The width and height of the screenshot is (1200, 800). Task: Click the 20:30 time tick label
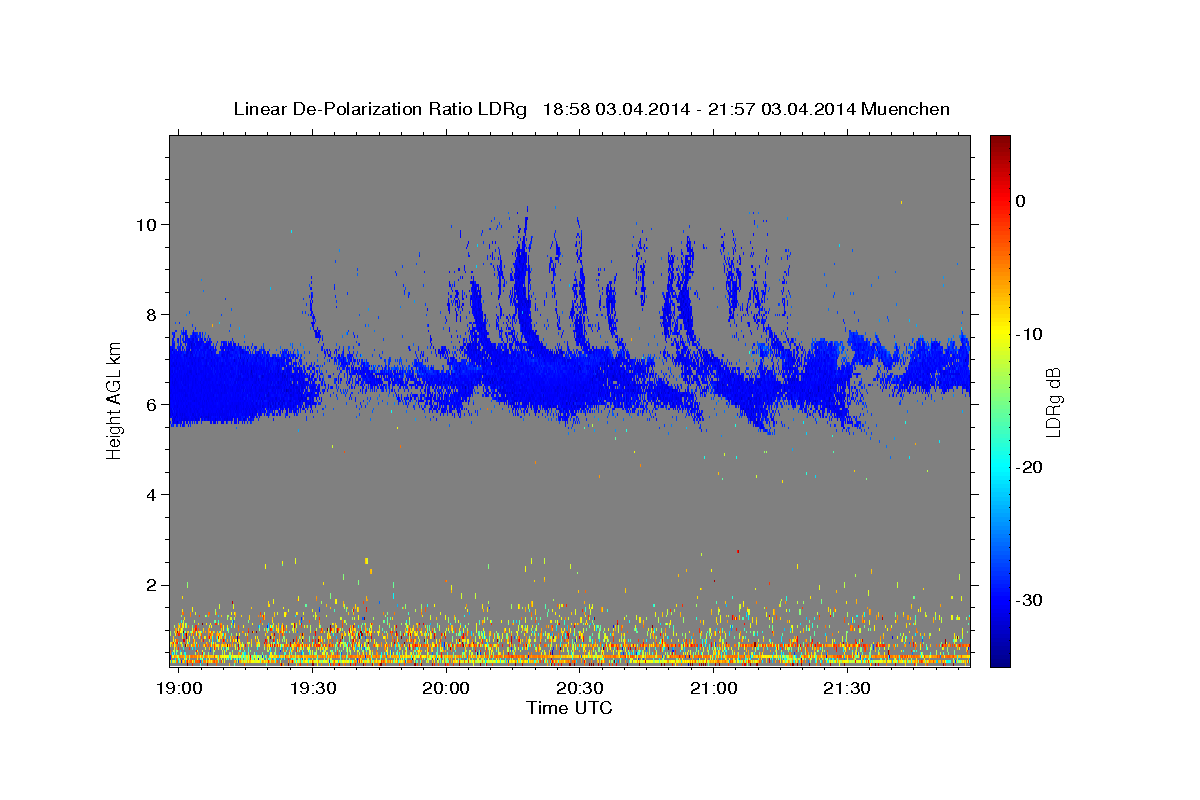[x=580, y=689]
